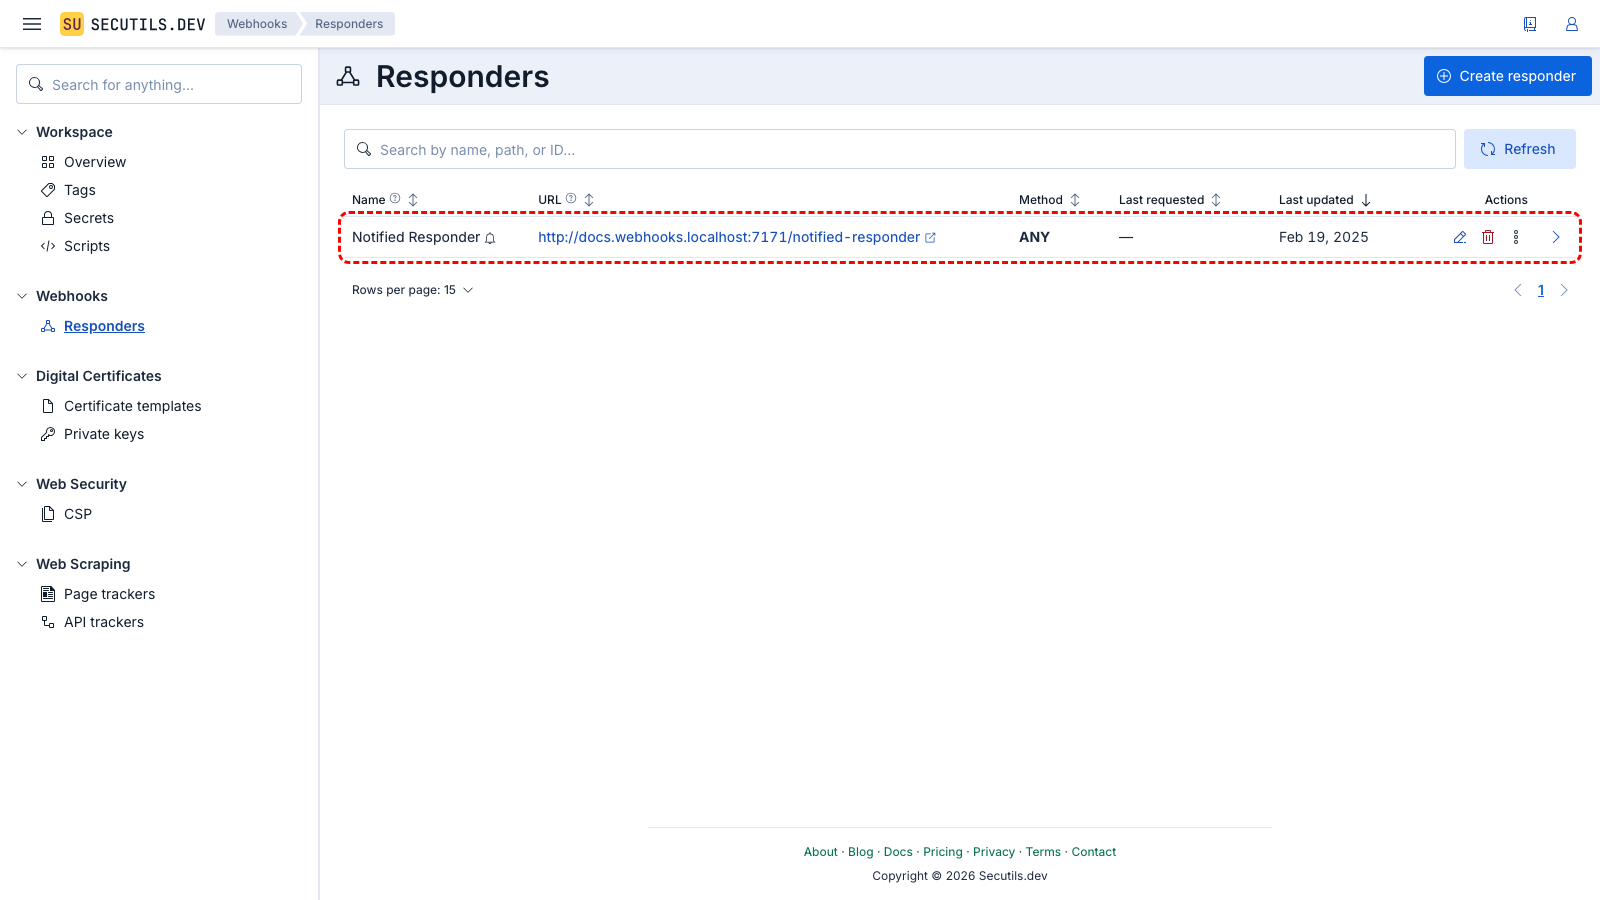Screen dimensions: 1600x900
Task: Collapse the Digital Certificates section
Action: pos(22,376)
